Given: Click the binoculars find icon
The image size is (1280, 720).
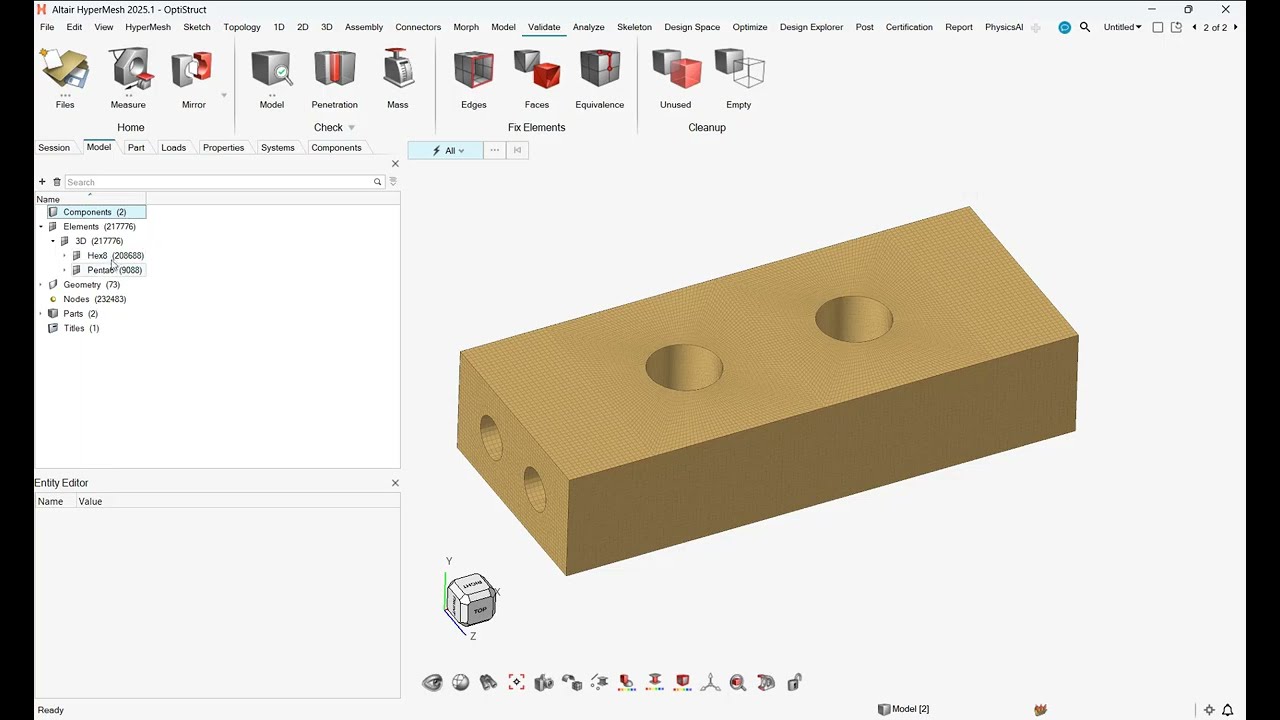Looking at the screenshot, I should (488, 682).
